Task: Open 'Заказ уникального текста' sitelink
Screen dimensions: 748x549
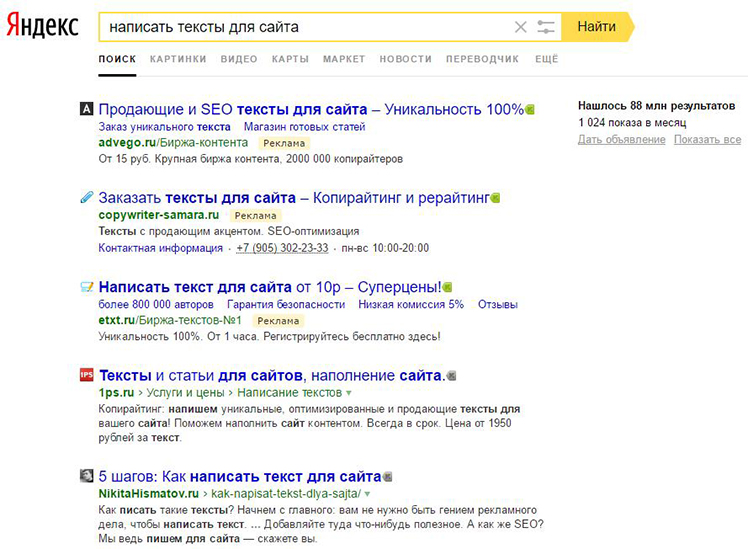Action: click(165, 127)
